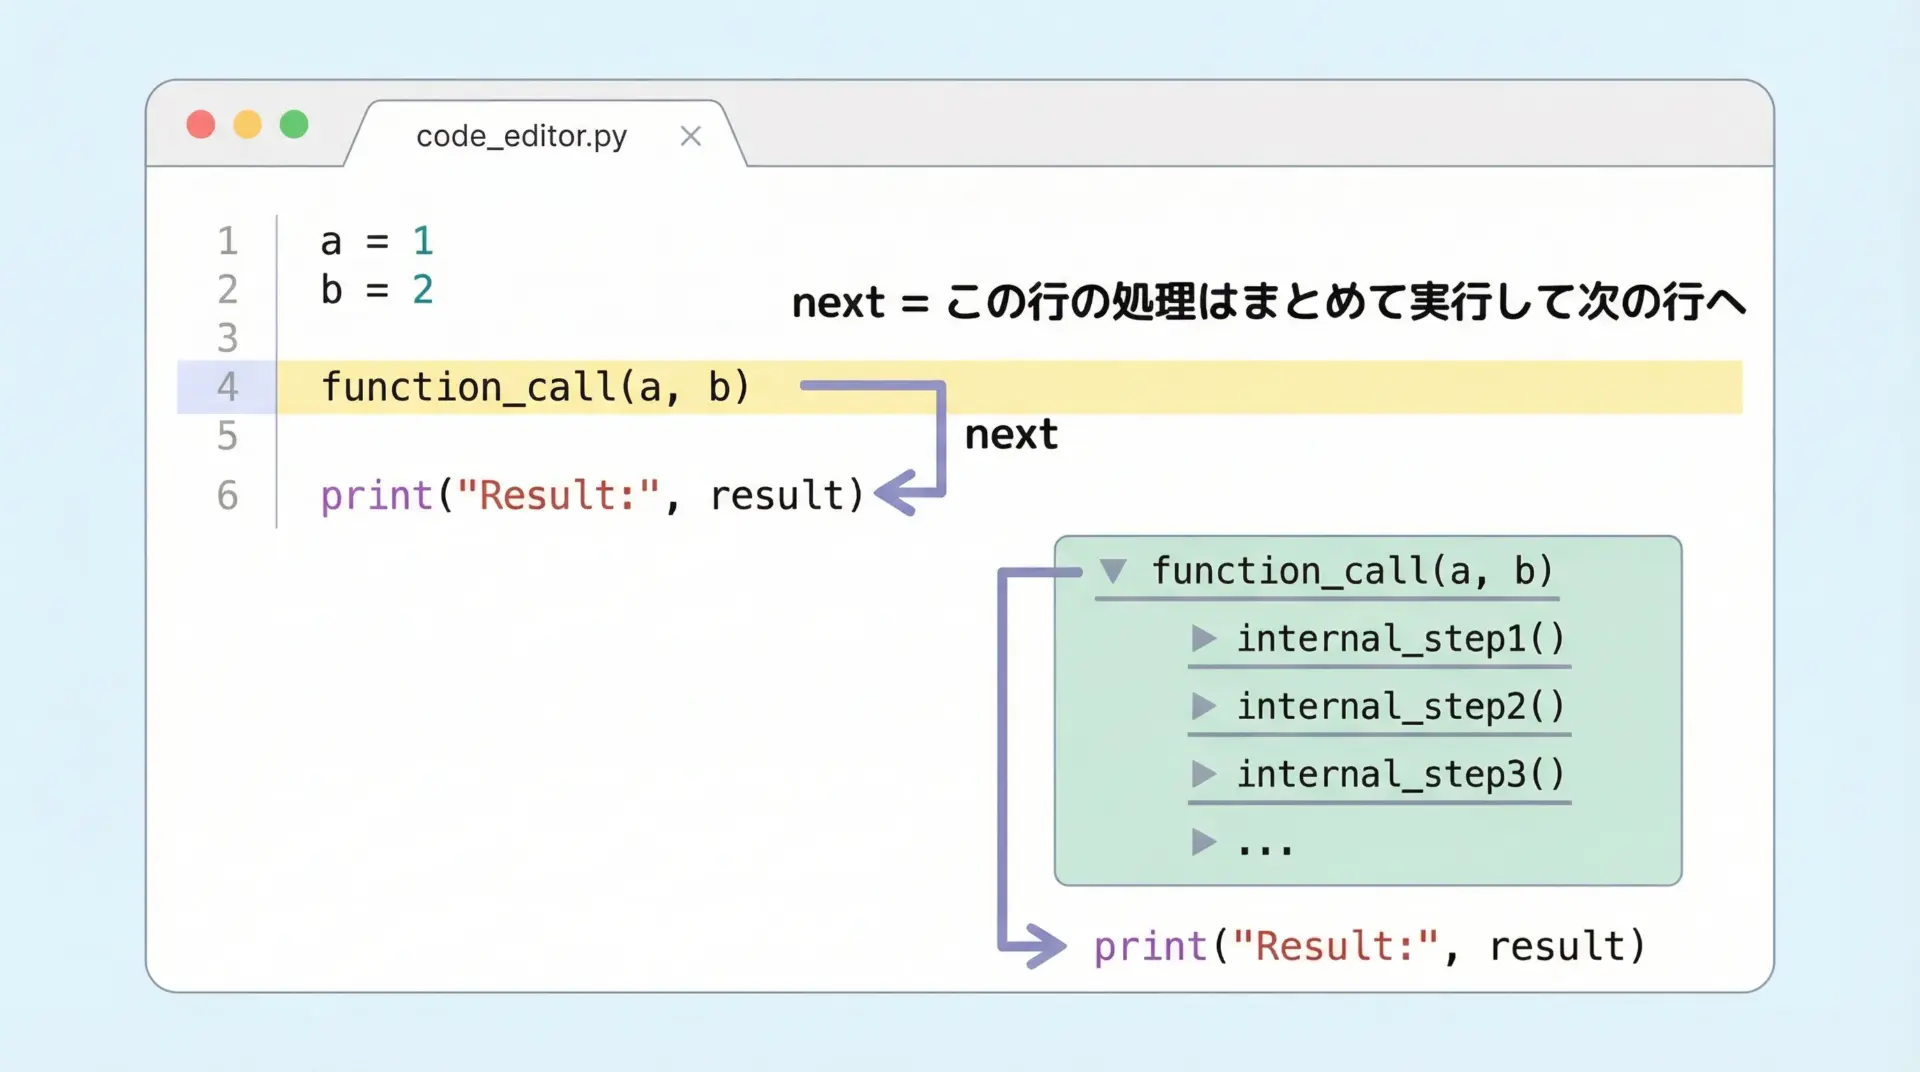This screenshot has width=1920, height=1072.
Task: Click the arrowhead pointing at line 6 print
Action: [x=895, y=492]
